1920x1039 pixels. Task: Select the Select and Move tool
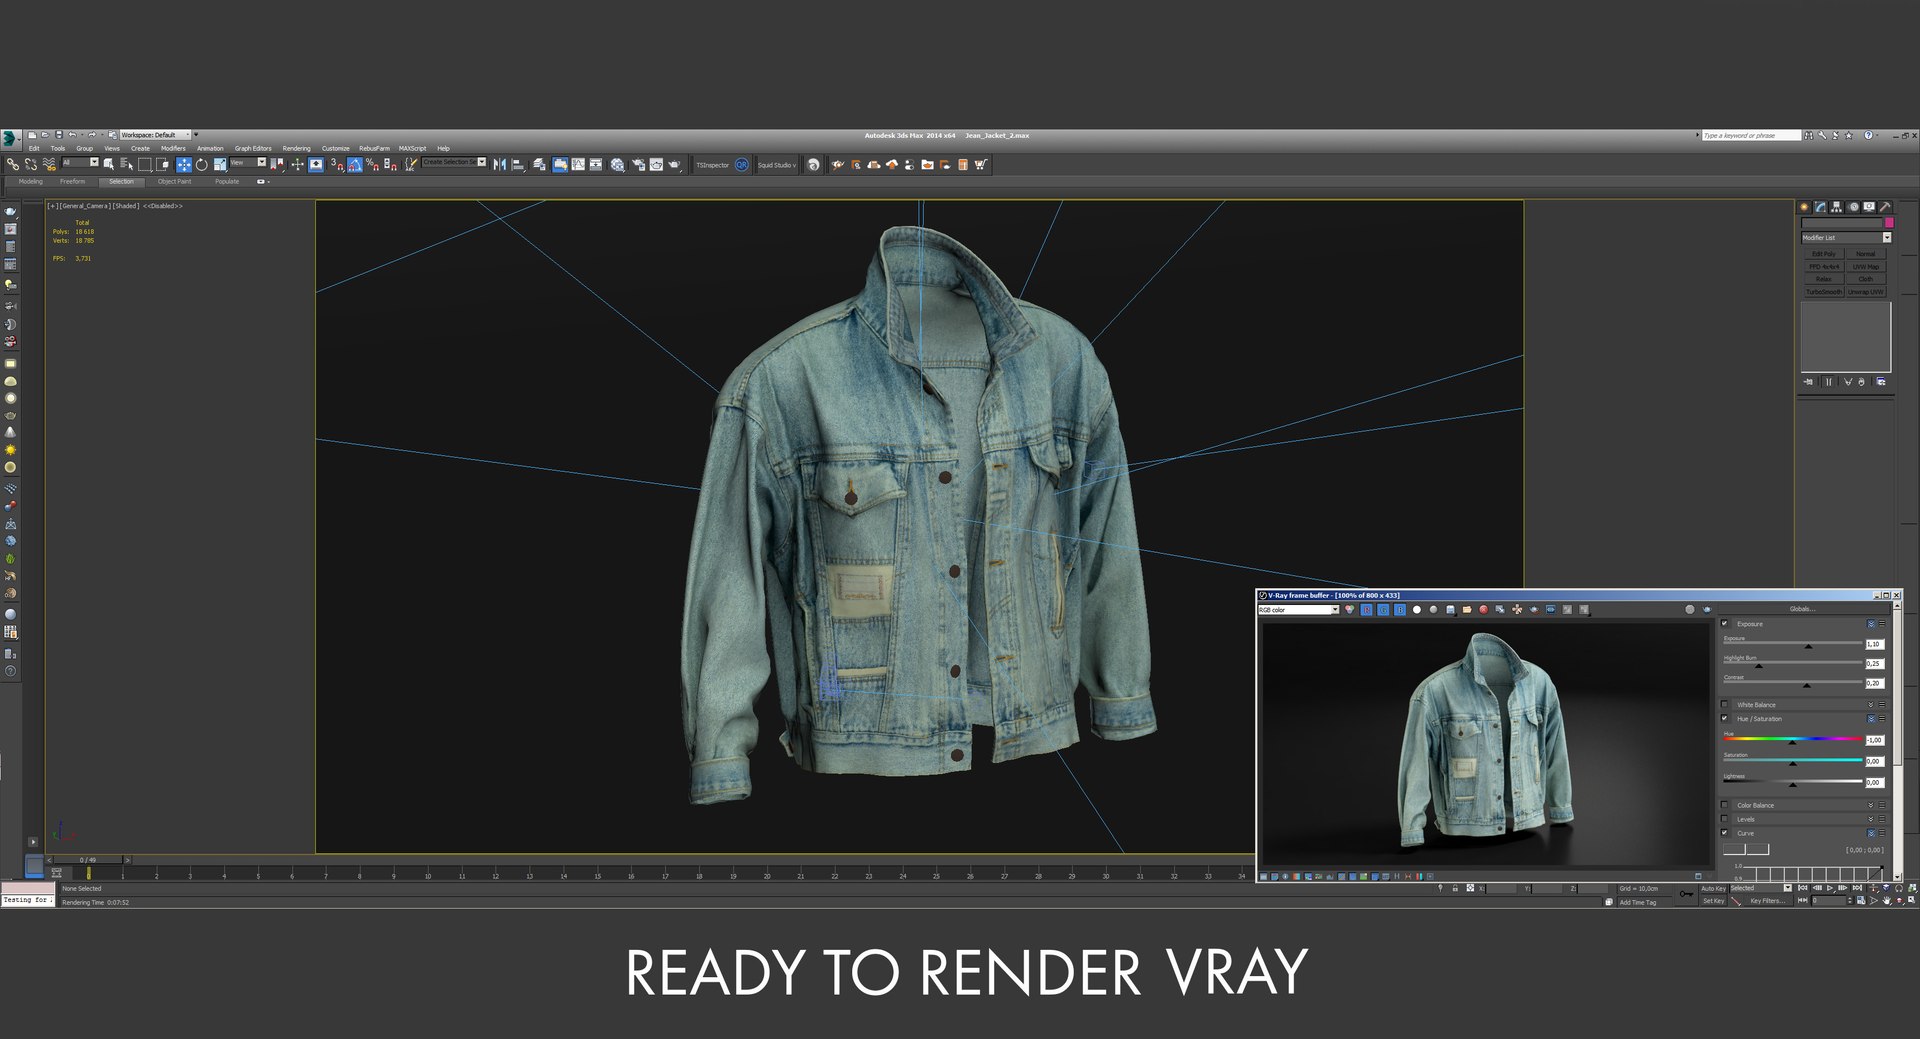tap(184, 165)
